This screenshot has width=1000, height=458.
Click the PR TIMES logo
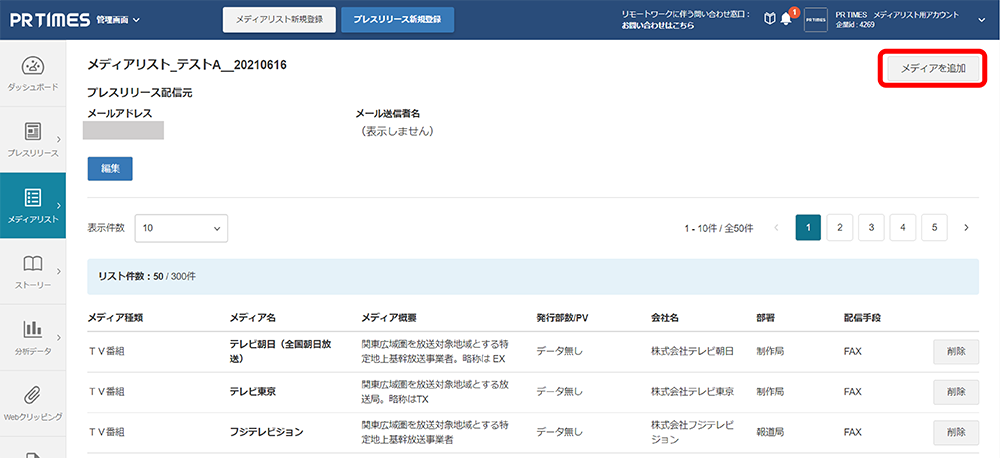coord(50,20)
